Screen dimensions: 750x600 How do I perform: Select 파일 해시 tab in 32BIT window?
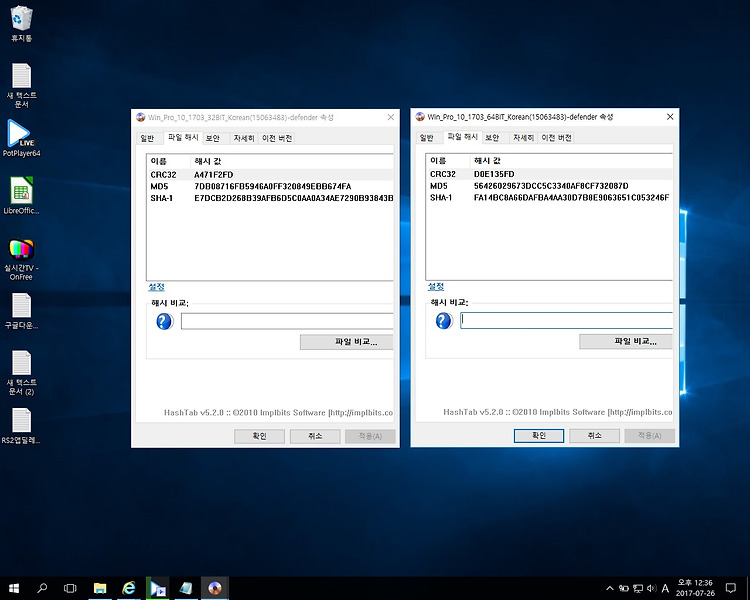[183, 137]
